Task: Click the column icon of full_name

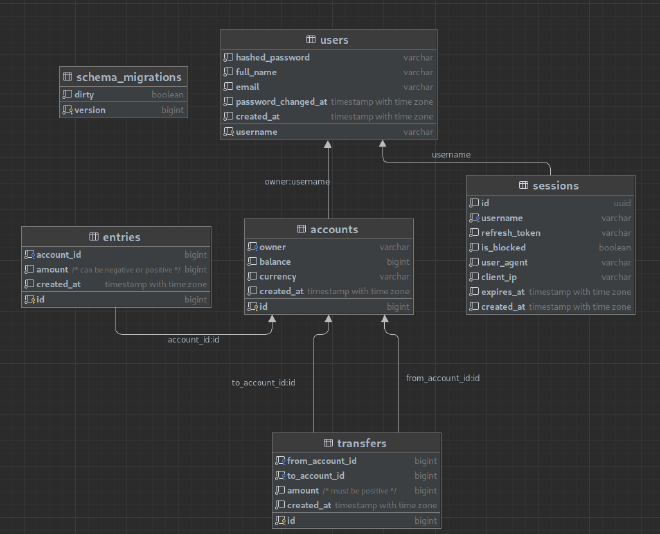Action: click(228, 72)
